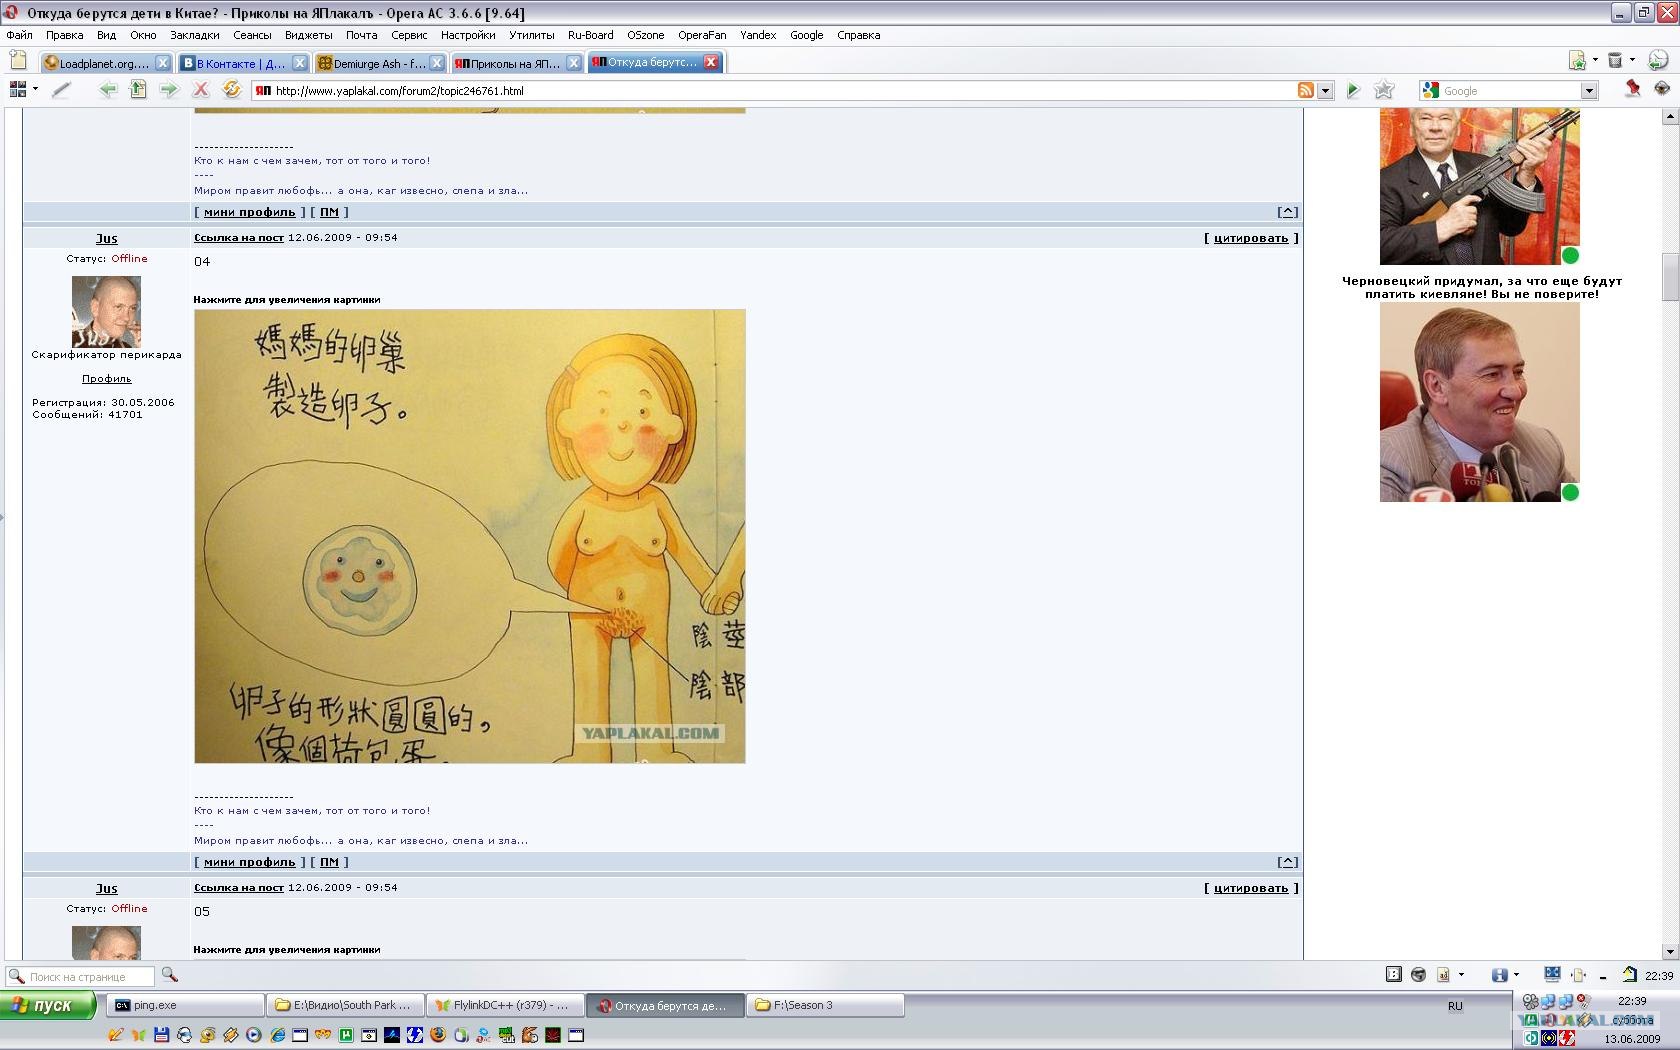Viewport: 1680px width, 1050px height.
Task: Click the пуск Start button
Action: point(48,1006)
